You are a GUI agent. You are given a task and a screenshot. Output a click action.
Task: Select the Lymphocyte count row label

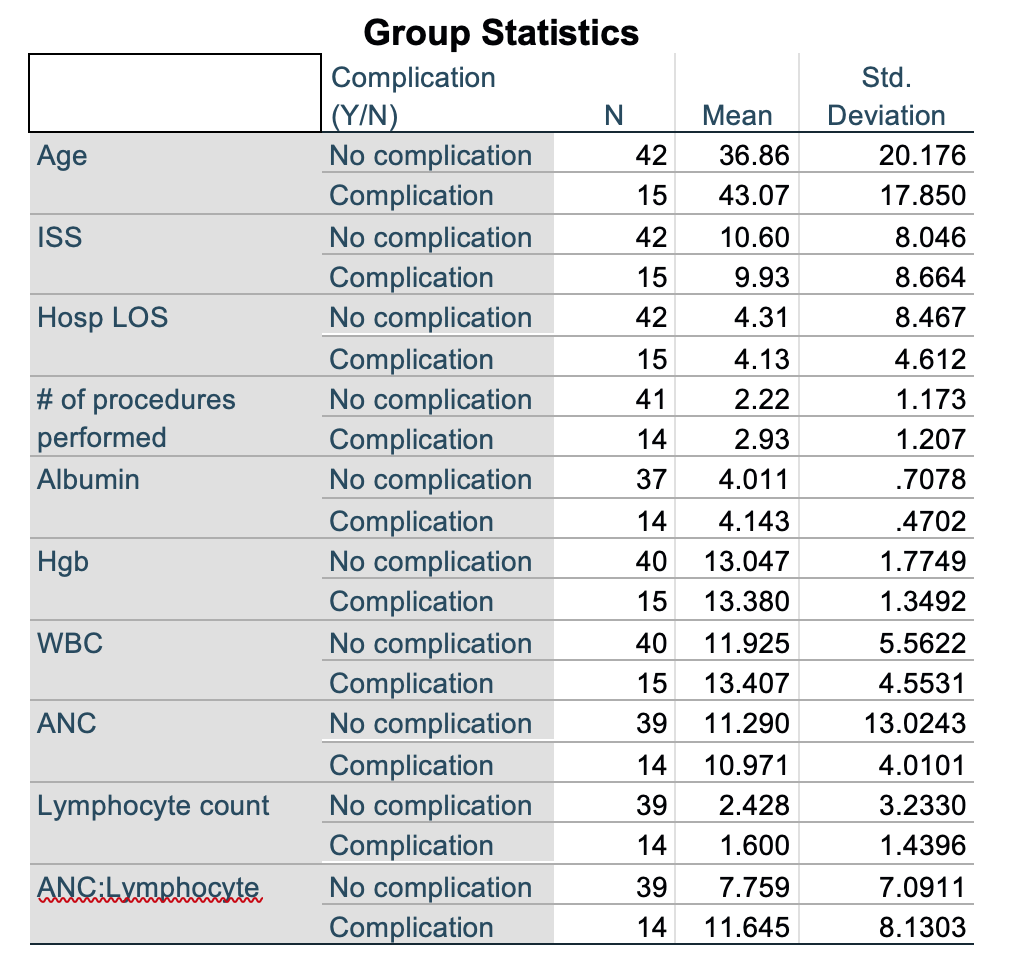coord(153,805)
